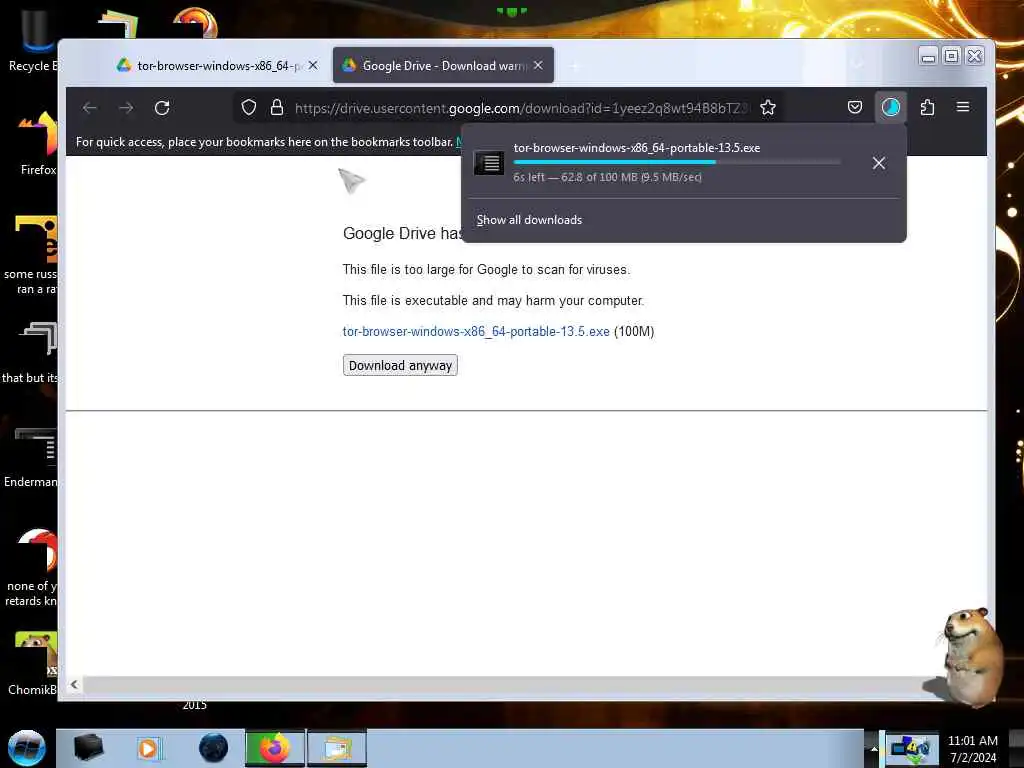List all tabs with the chevron

tap(858, 64)
